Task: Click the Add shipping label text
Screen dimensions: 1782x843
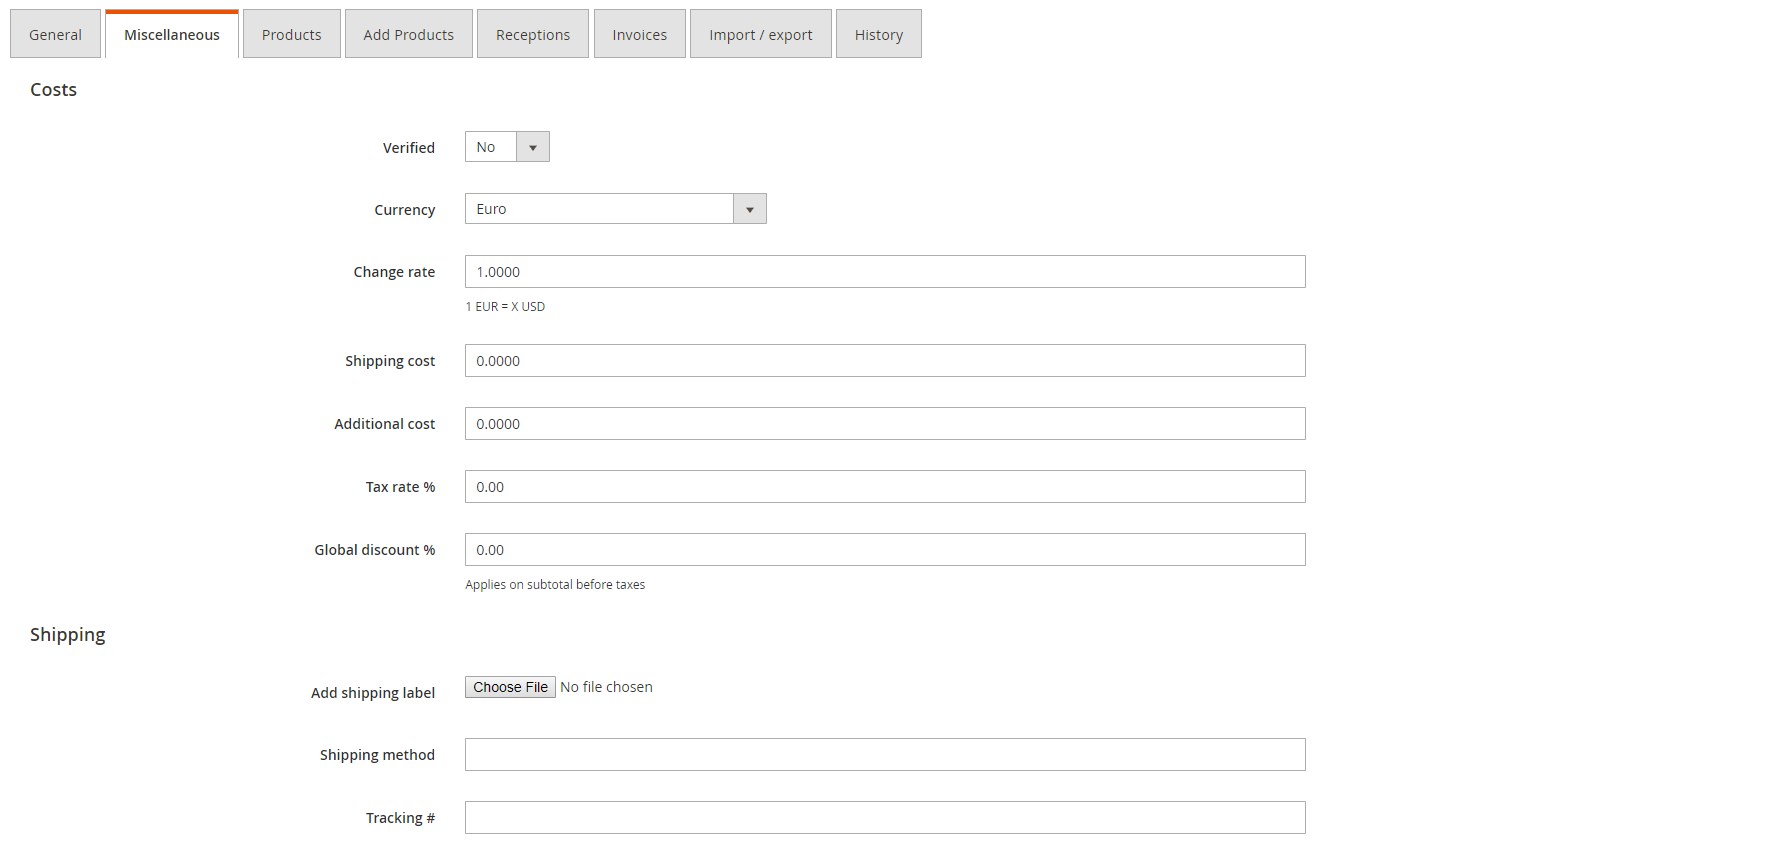Action: [373, 693]
